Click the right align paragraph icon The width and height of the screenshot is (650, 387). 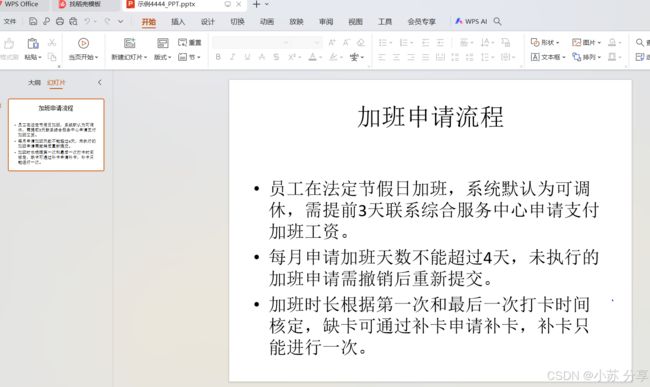411,57
